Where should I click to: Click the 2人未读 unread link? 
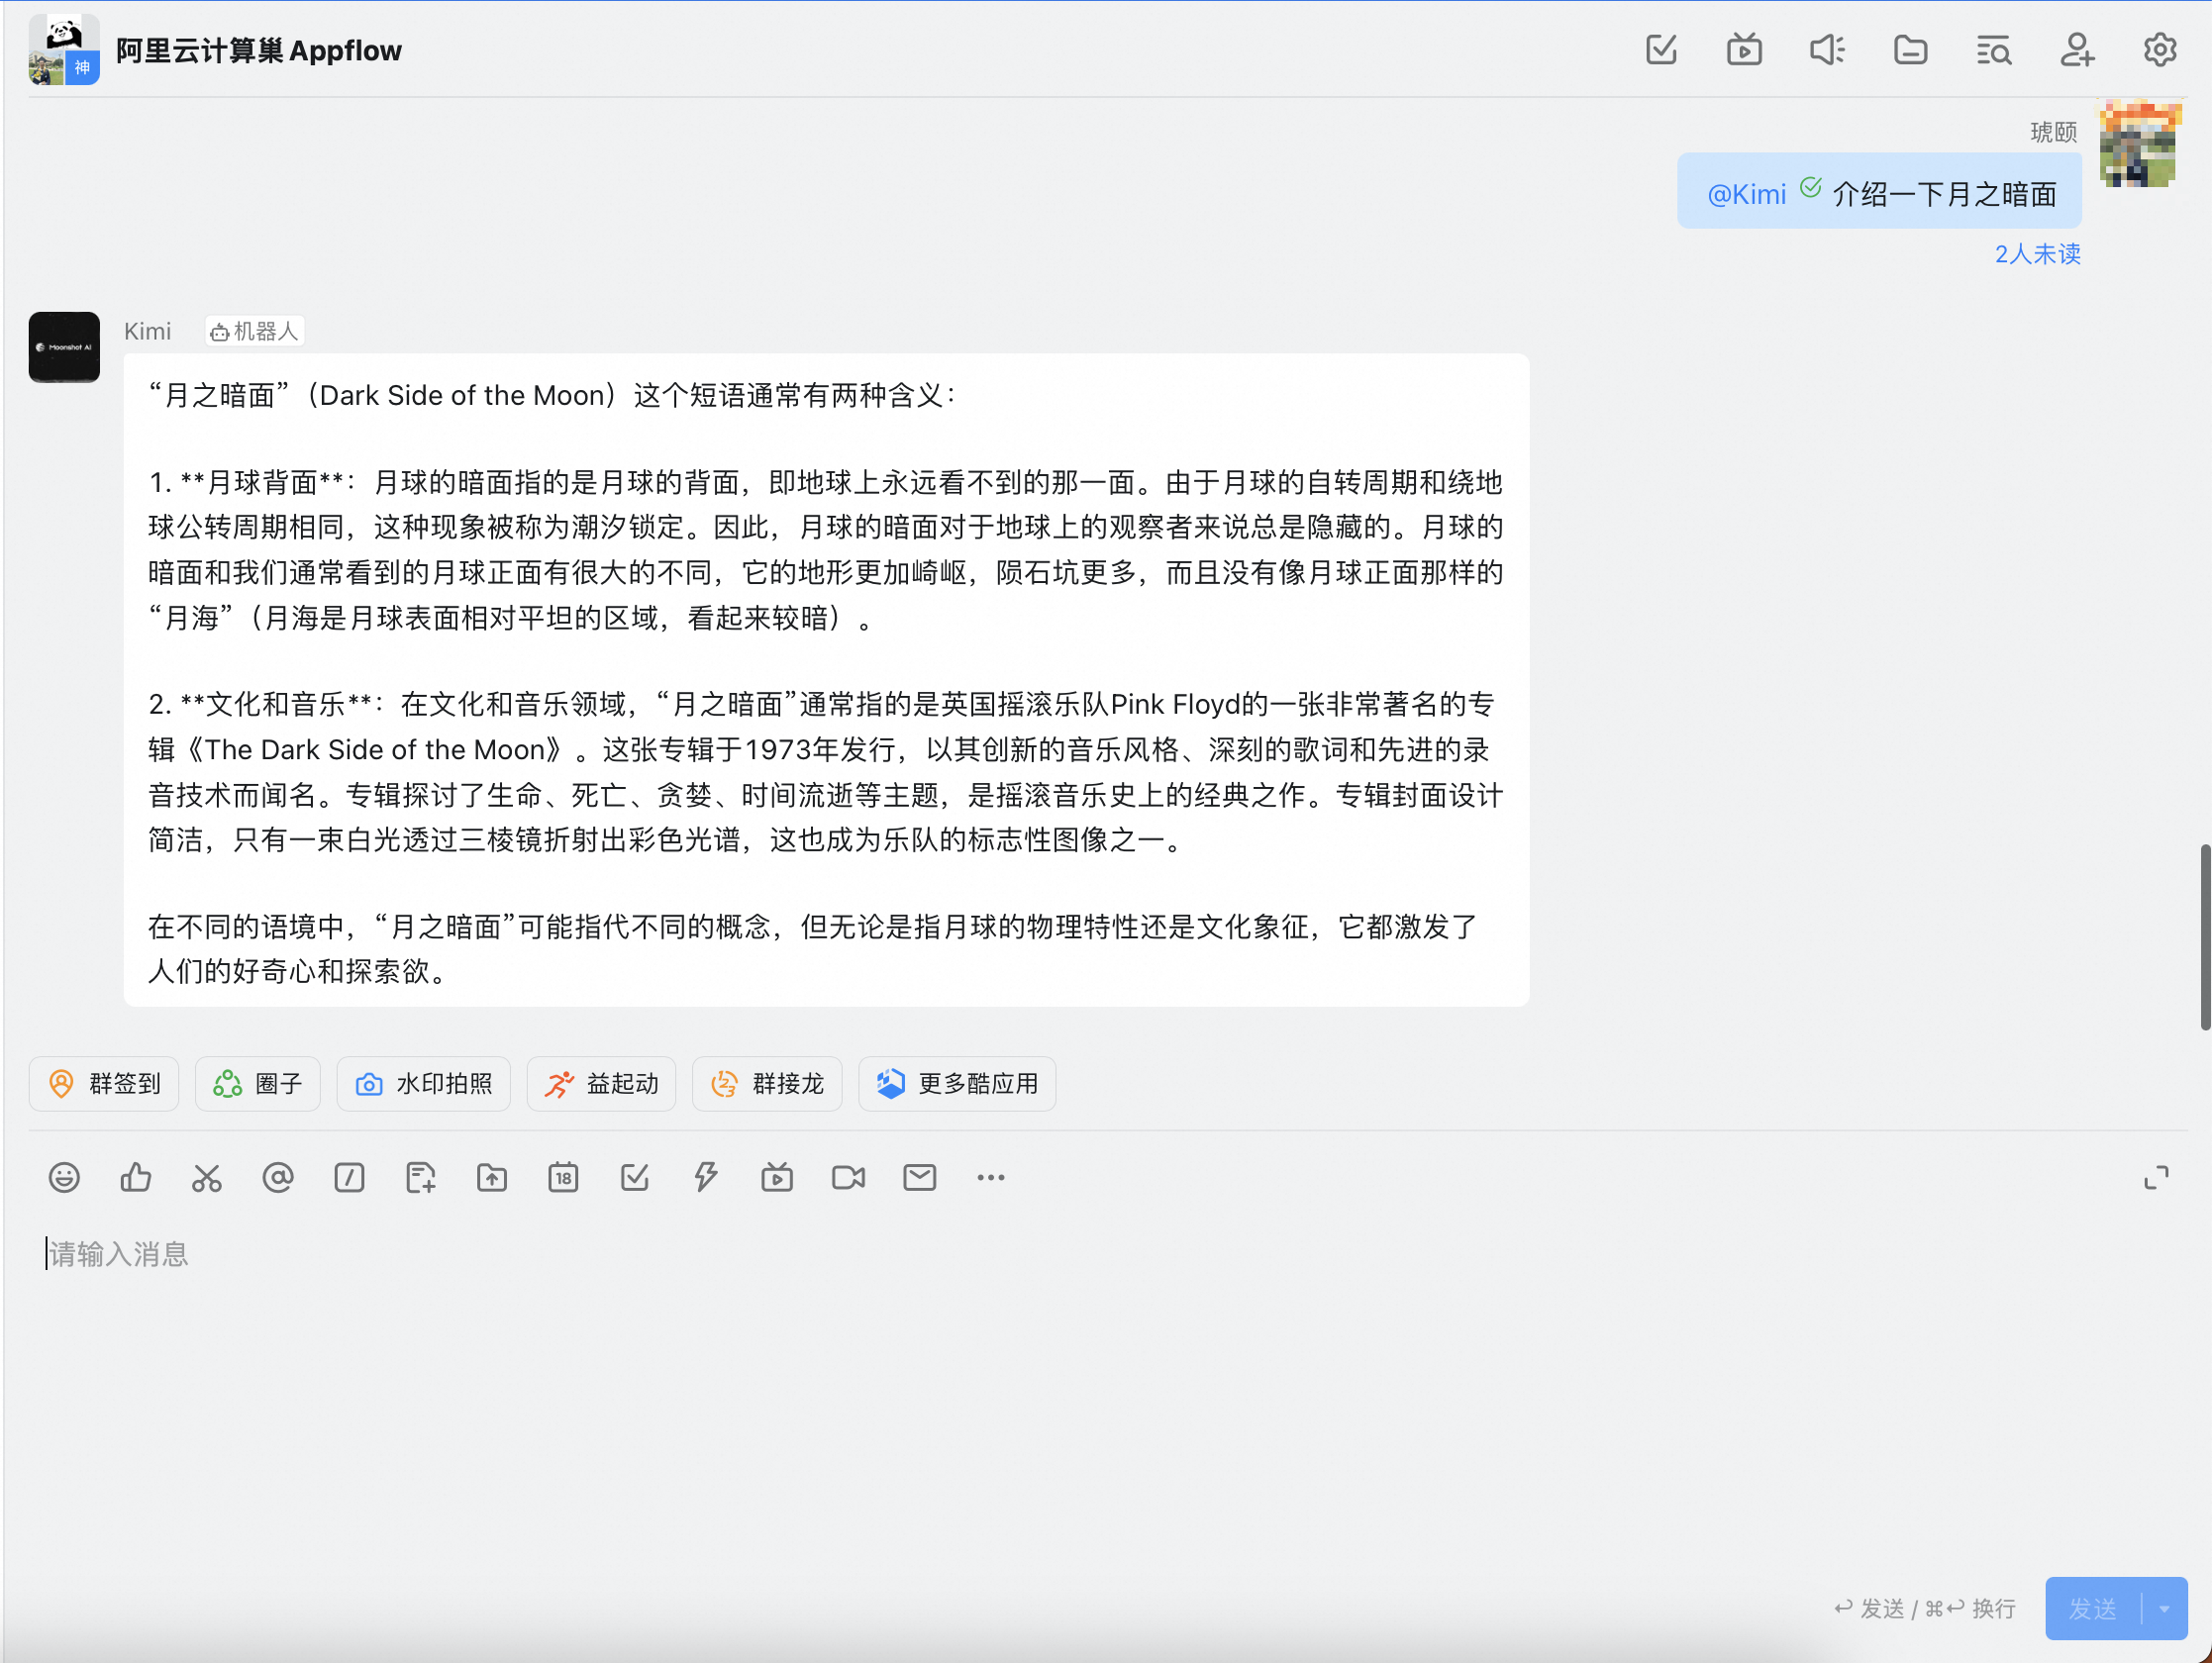2037,254
